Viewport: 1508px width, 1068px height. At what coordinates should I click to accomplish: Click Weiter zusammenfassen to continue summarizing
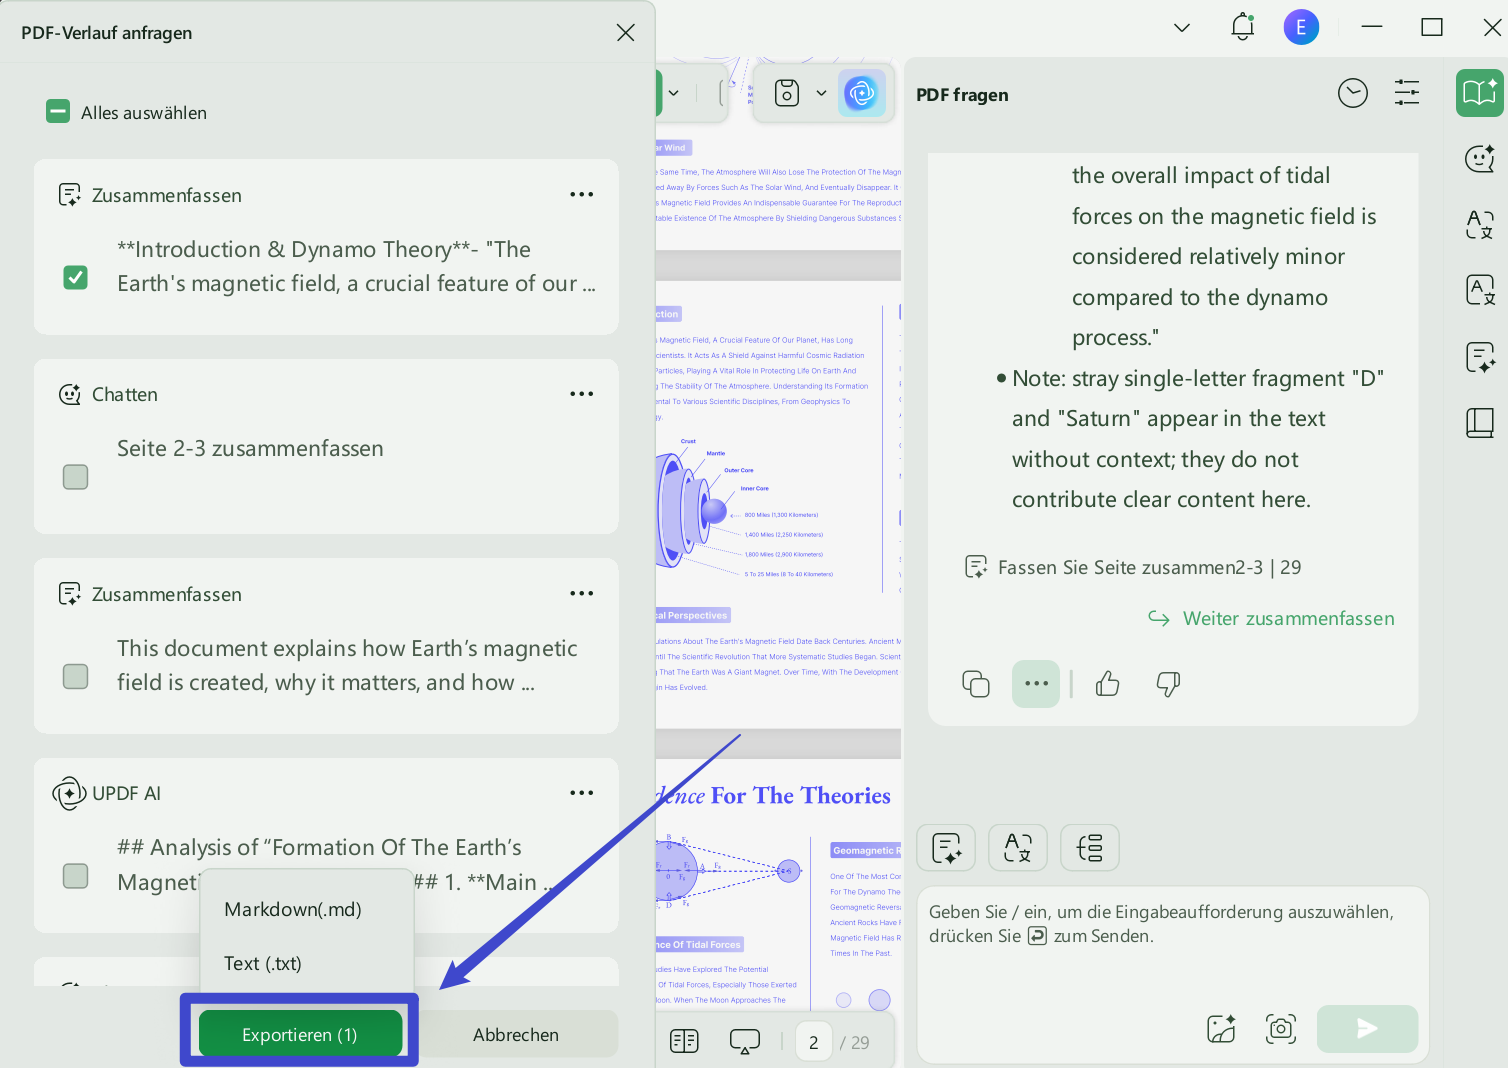tap(1287, 618)
